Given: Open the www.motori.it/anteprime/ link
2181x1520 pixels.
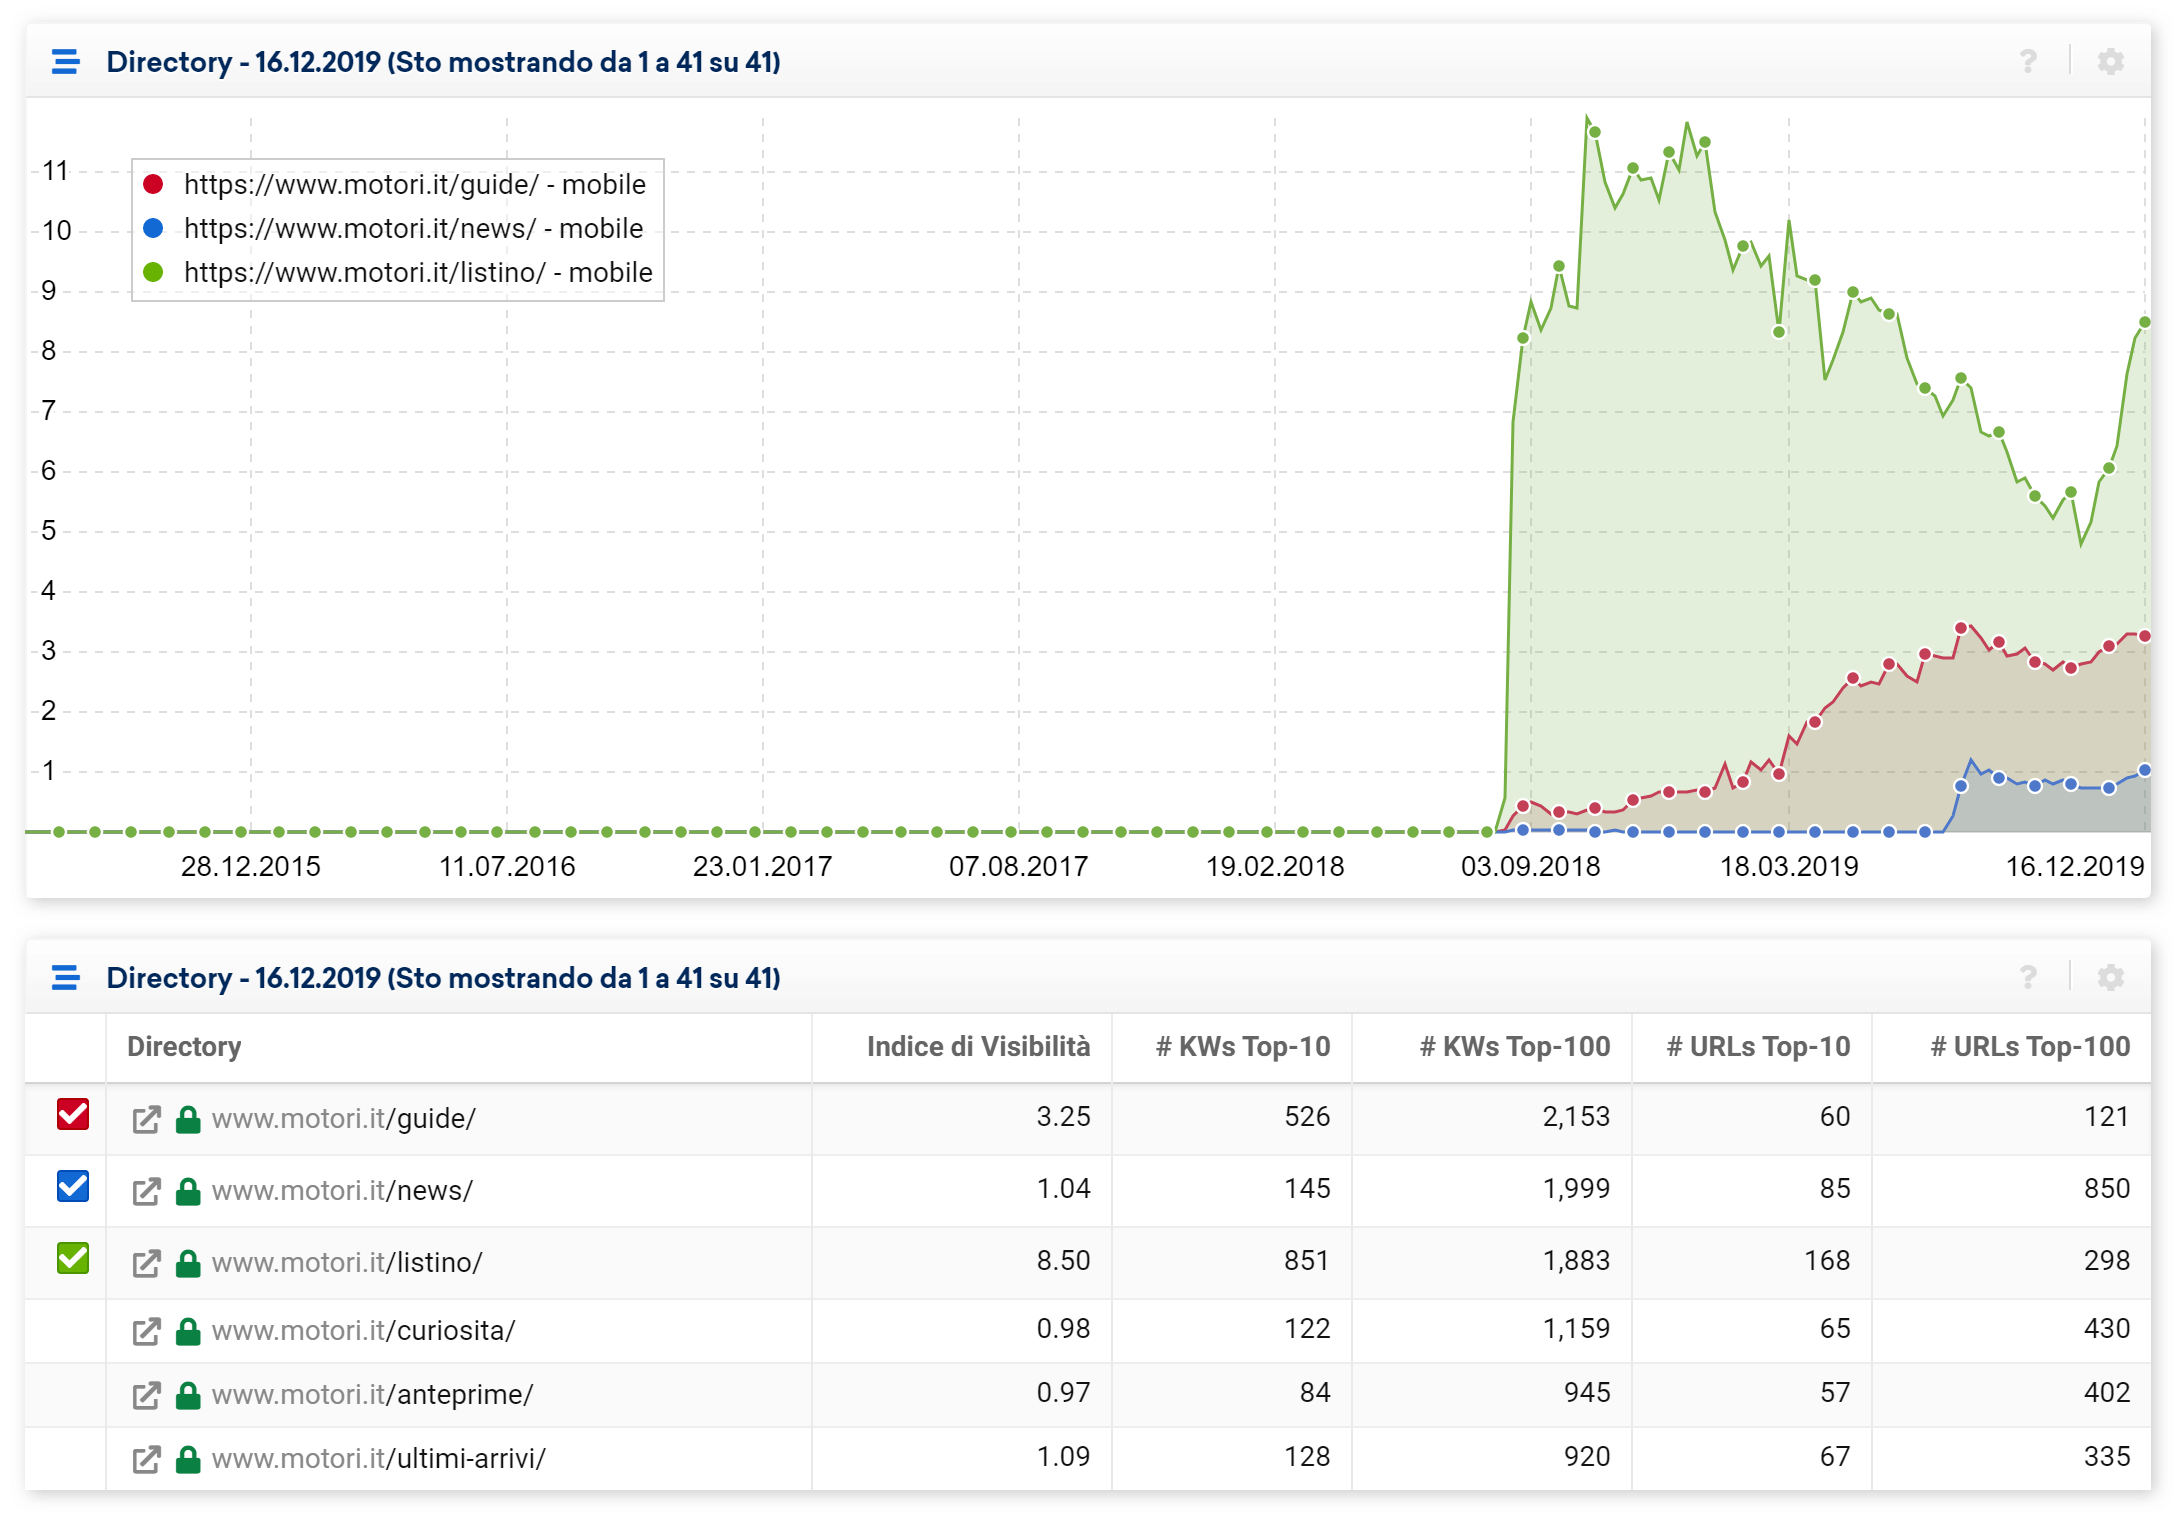Looking at the screenshot, I should coord(372,1395).
